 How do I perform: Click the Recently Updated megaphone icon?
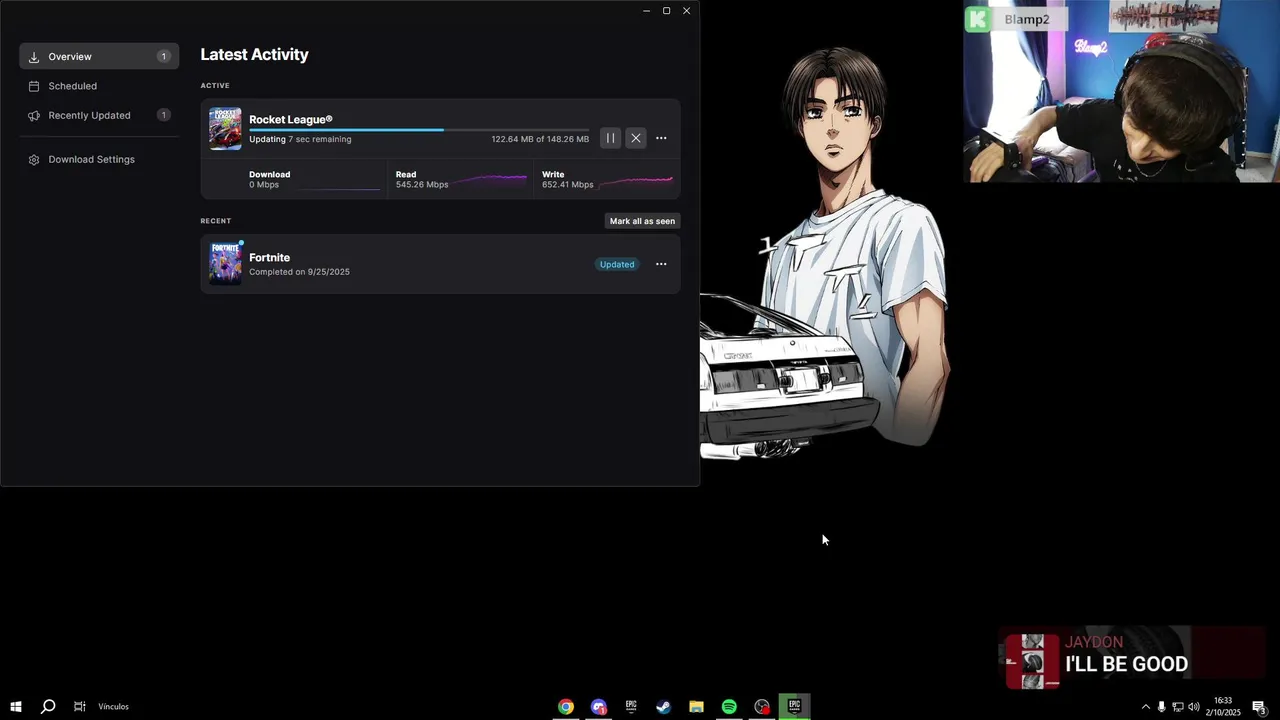34,115
